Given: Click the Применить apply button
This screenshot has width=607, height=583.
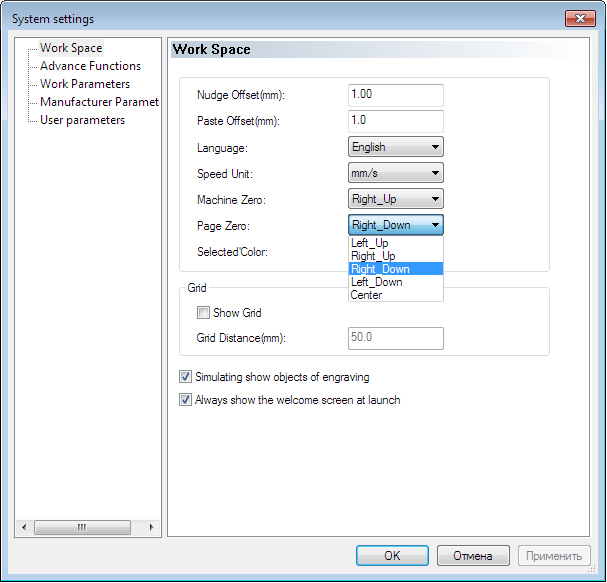Looking at the screenshot, I should click(x=554, y=556).
